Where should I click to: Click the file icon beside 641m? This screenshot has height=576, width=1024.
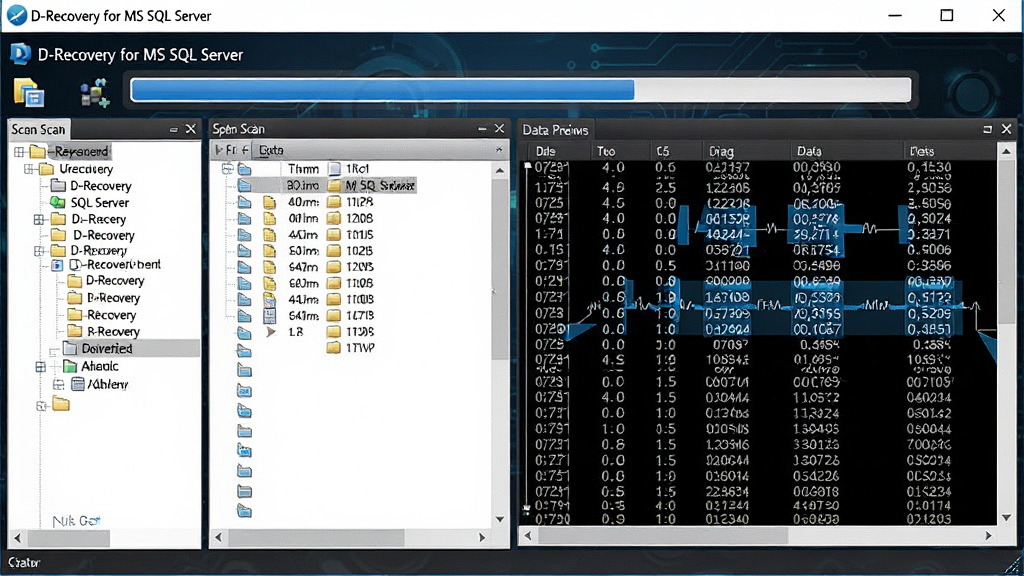[270, 316]
